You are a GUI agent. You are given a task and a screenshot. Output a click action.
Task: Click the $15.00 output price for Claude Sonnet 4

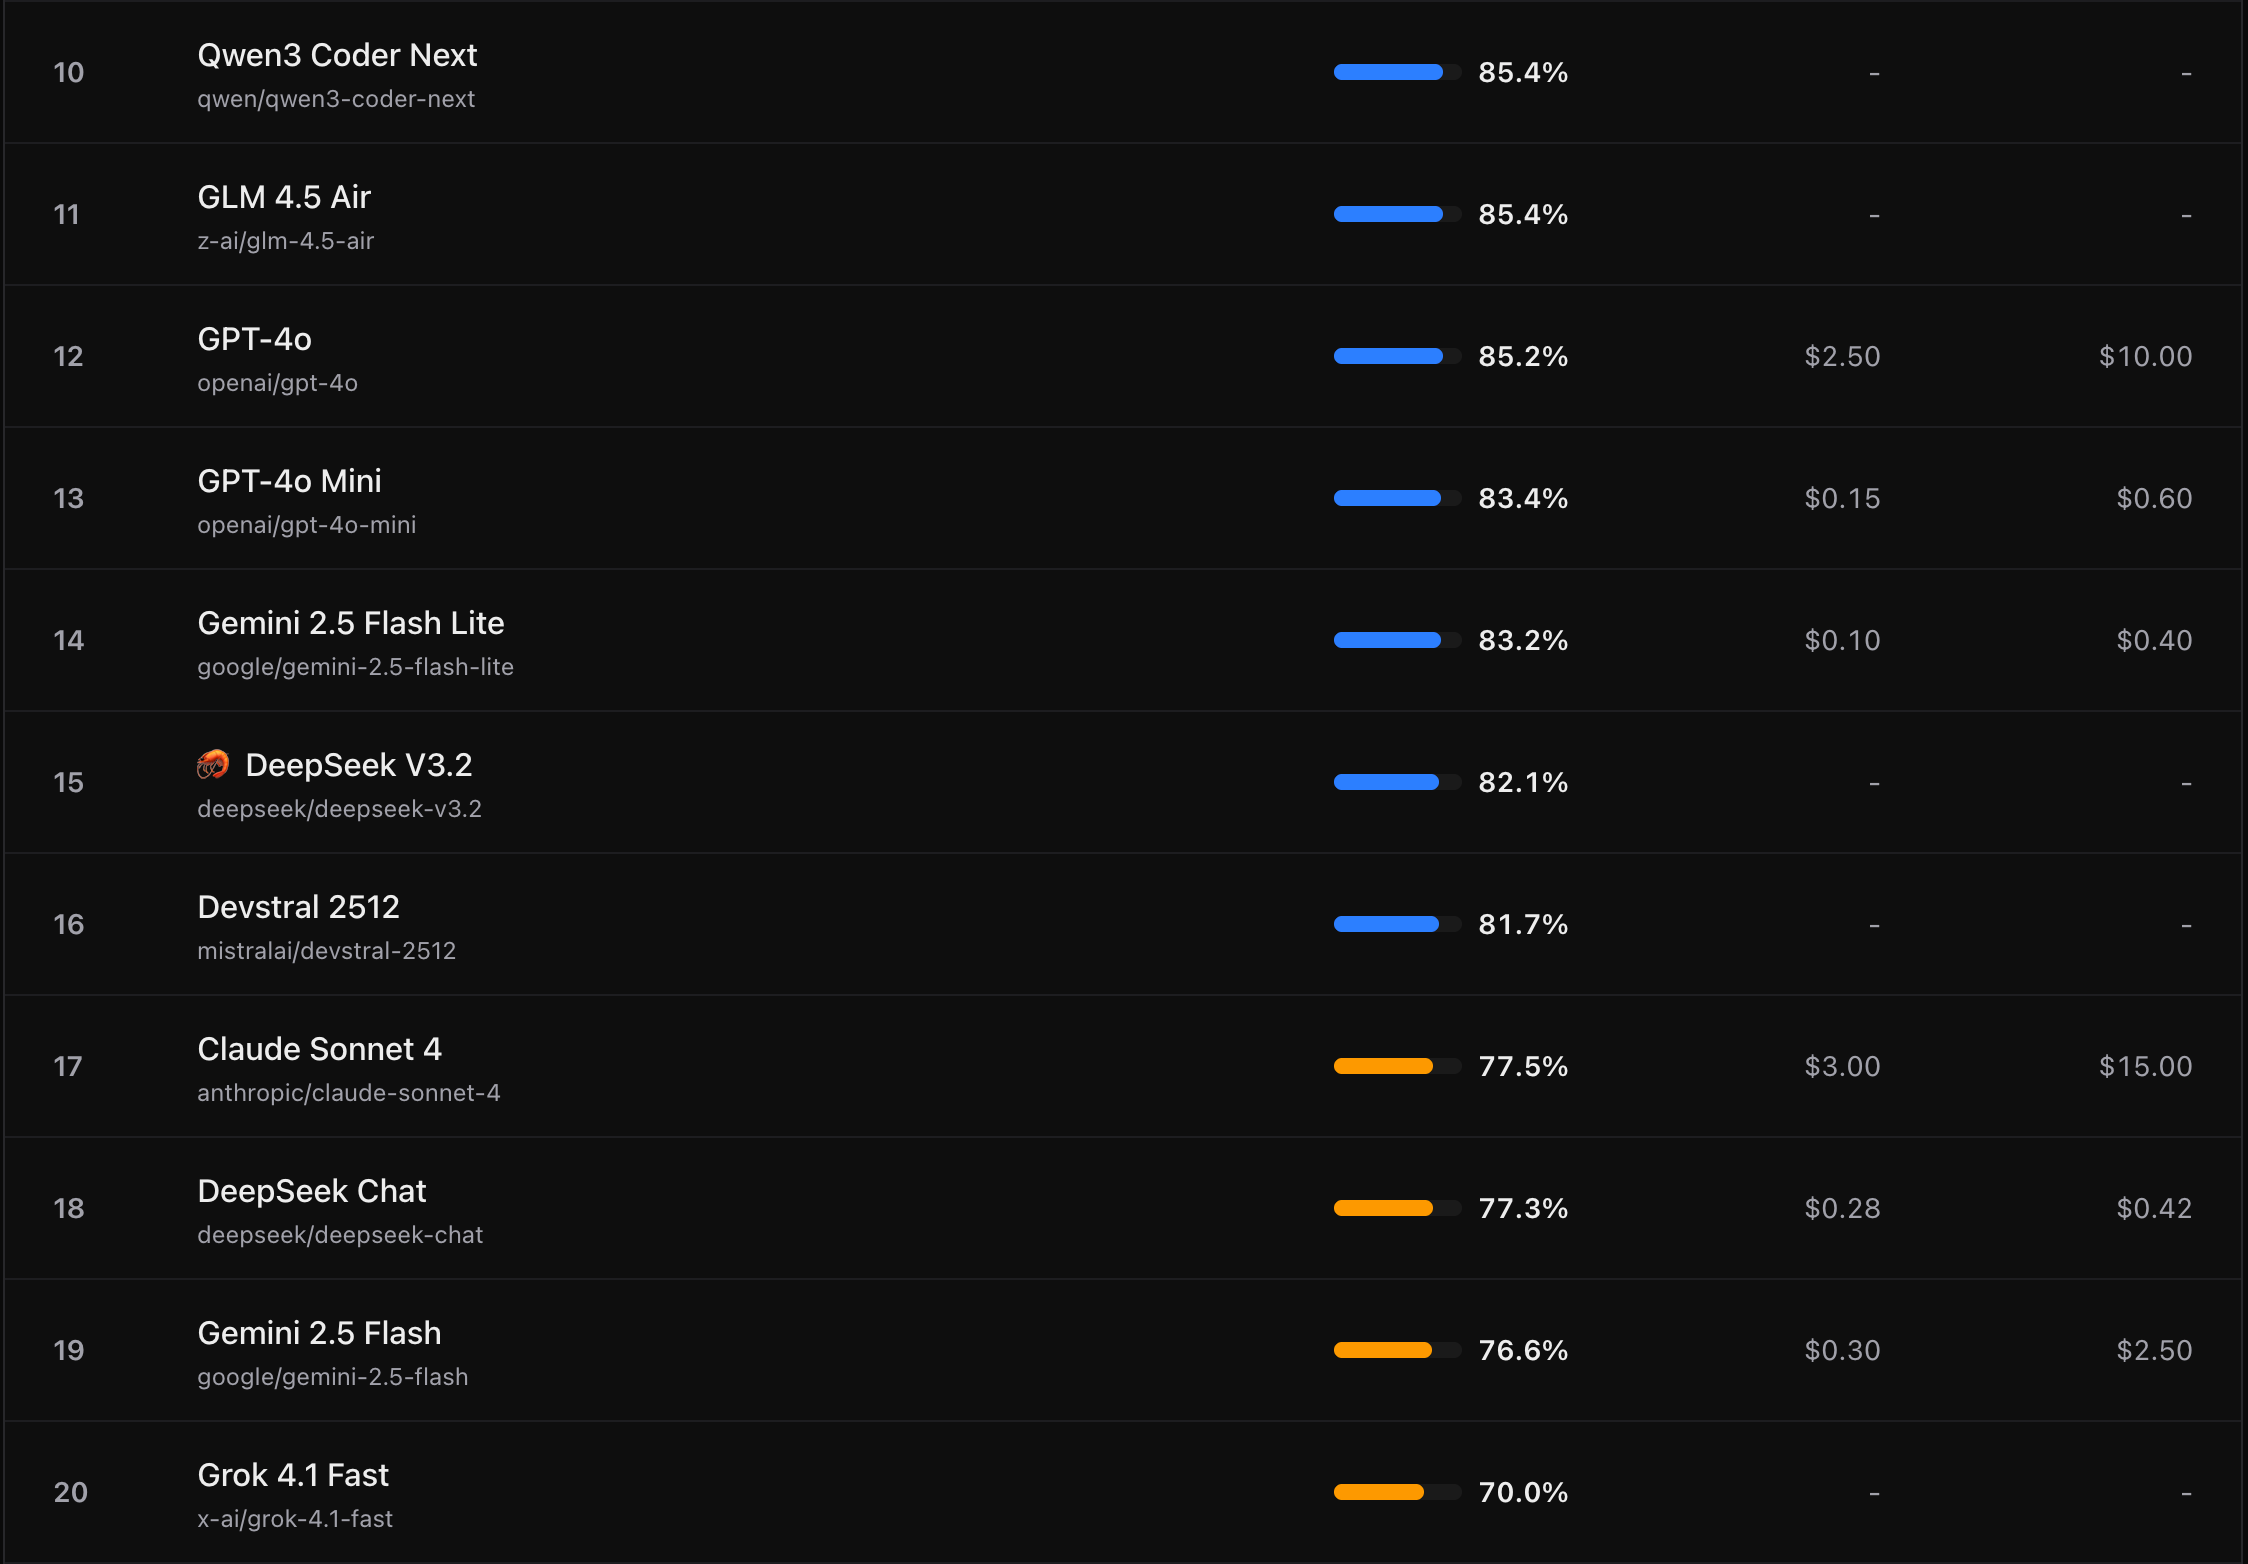point(2145,1066)
